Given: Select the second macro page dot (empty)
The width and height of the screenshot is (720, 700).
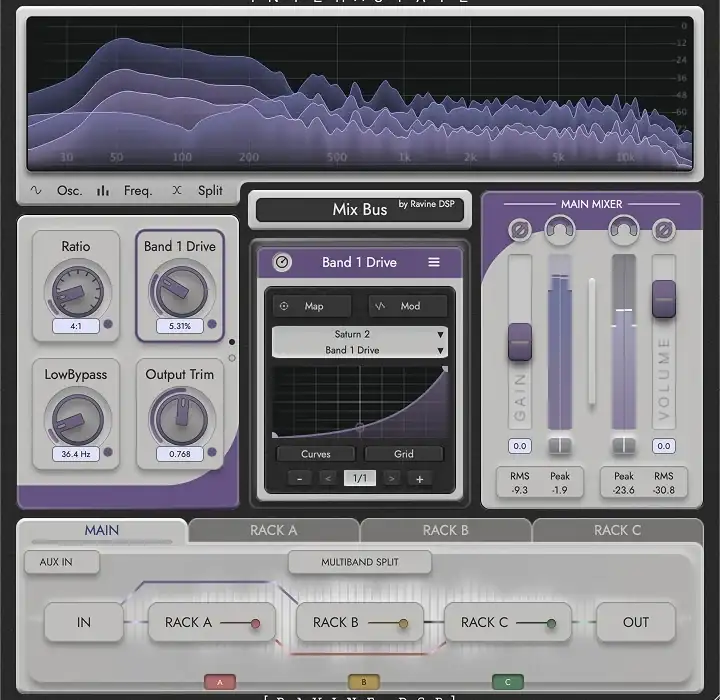Looking at the screenshot, I should click(232, 358).
